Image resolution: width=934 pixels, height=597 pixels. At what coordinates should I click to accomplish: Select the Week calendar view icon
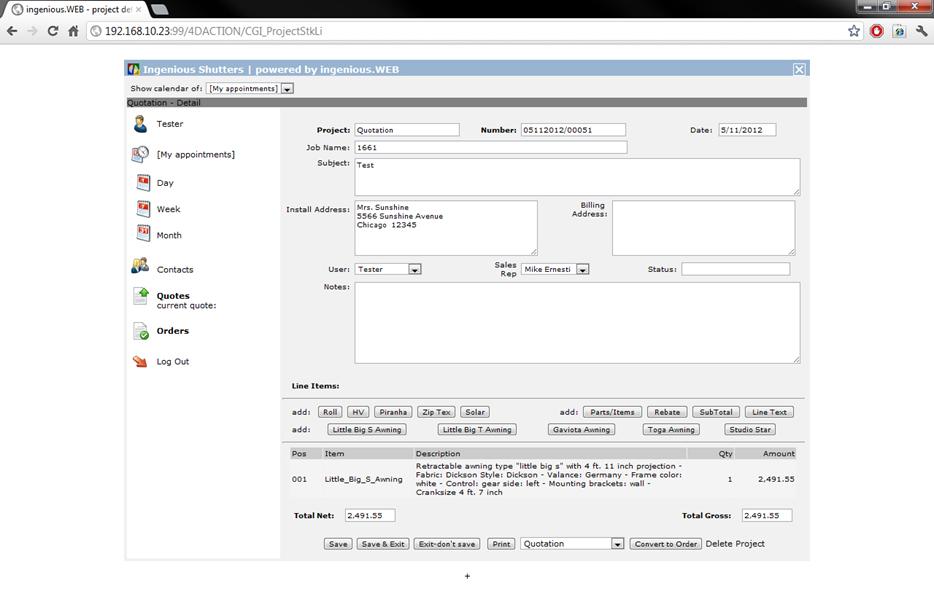(143, 209)
